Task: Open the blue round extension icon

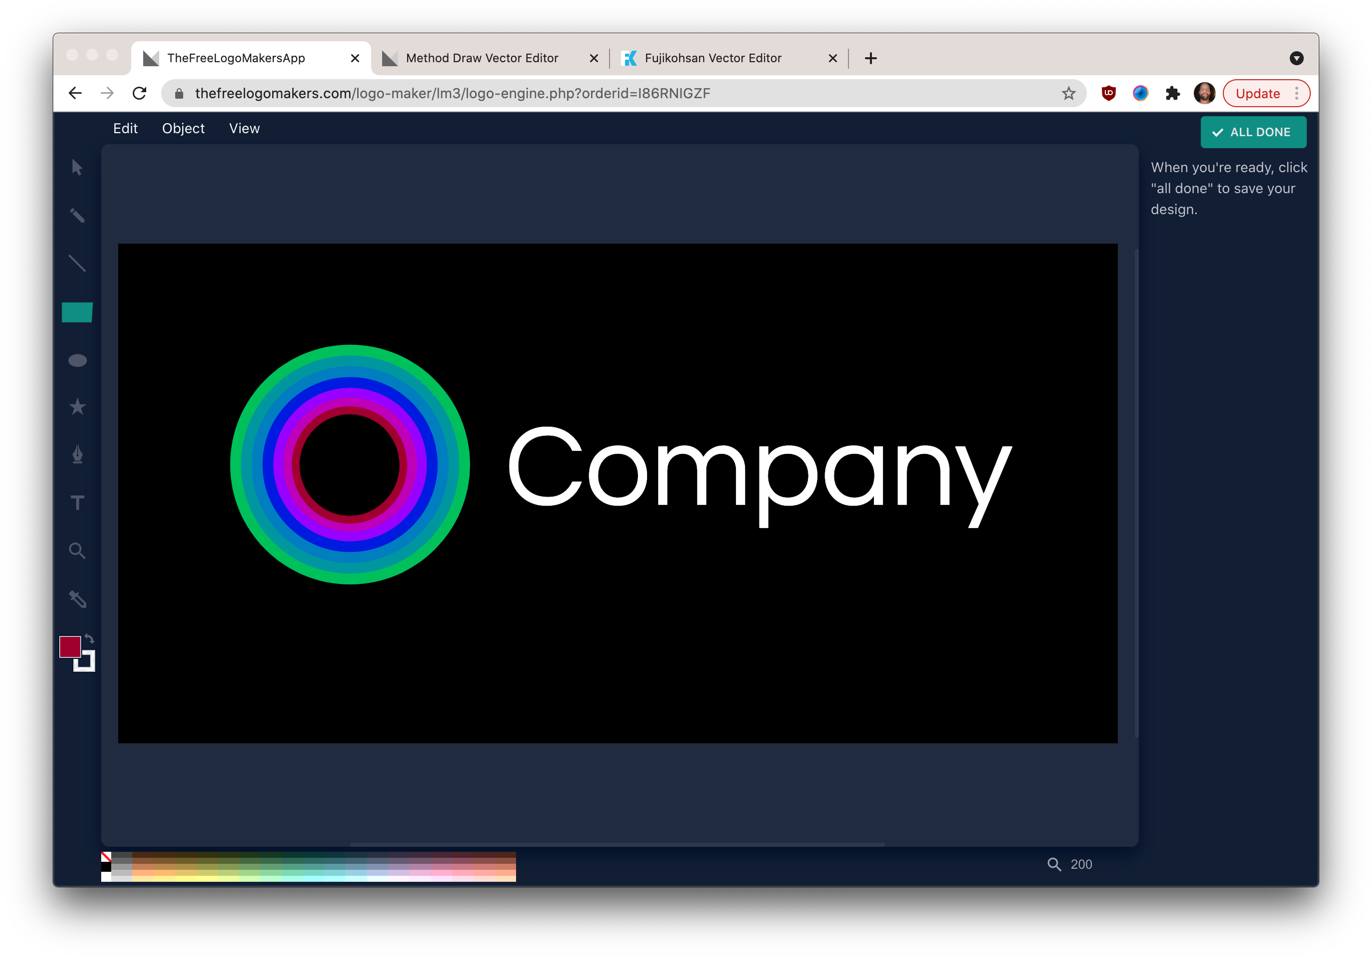Action: (x=1141, y=93)
